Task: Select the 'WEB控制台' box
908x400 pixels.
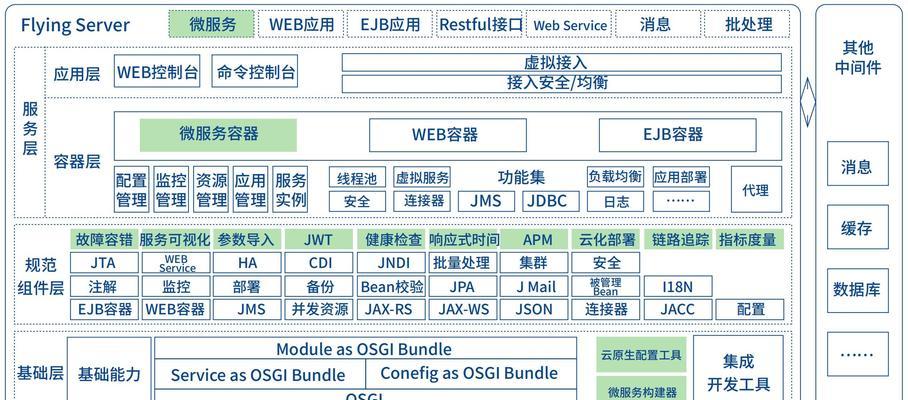Action: [157, 71]
